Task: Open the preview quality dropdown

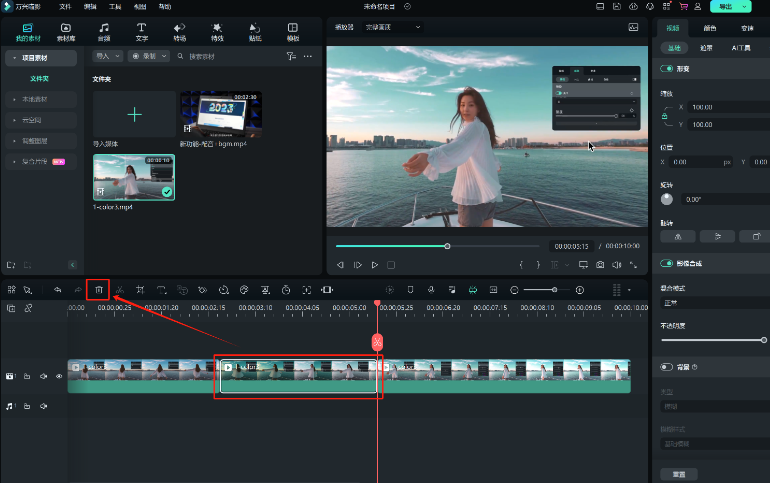Action: pyautogui.click(x=394, y=27)
